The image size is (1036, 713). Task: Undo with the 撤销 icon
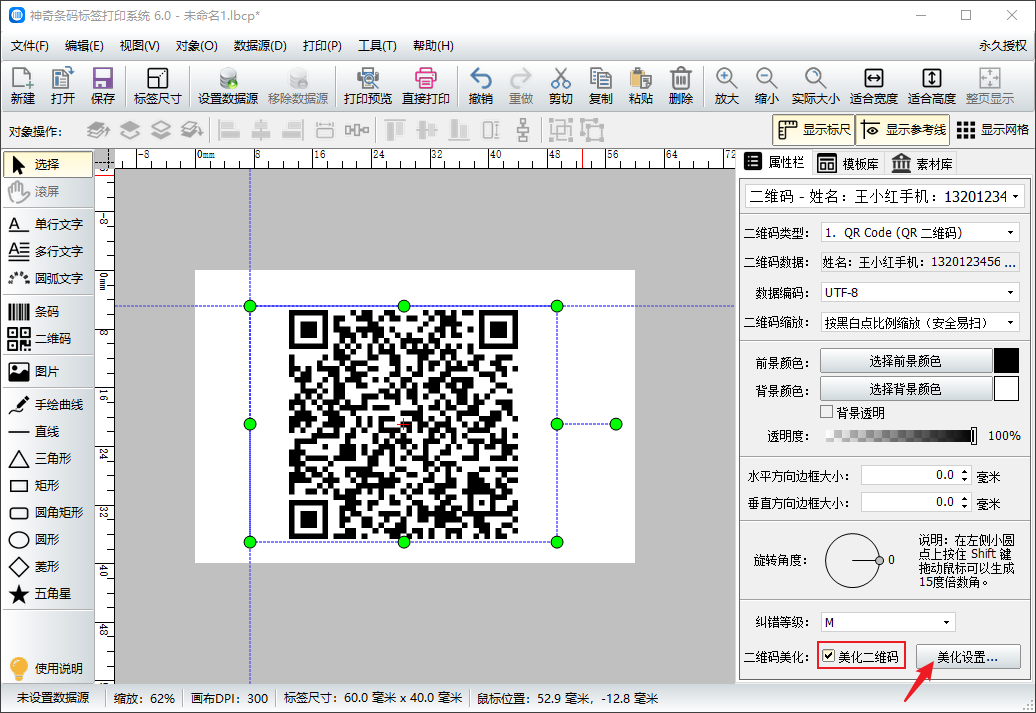(x=480, y=86)
